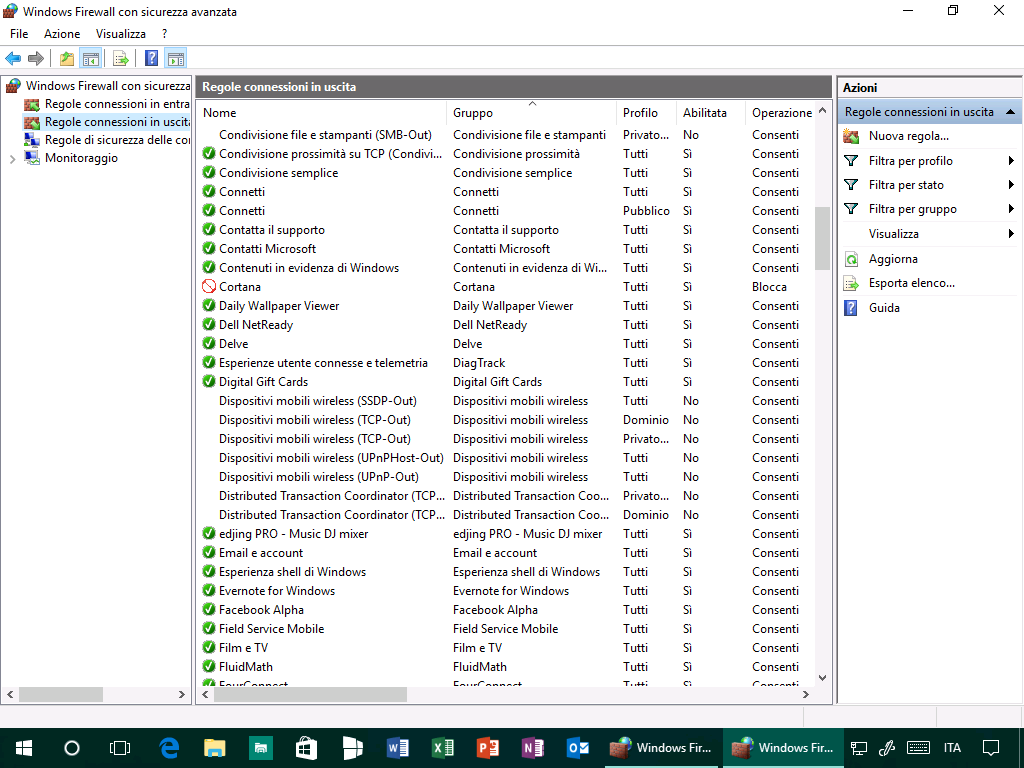1024x768 pixels.
Task: Open Excel from the taskbar
Action: click(443, 748)
